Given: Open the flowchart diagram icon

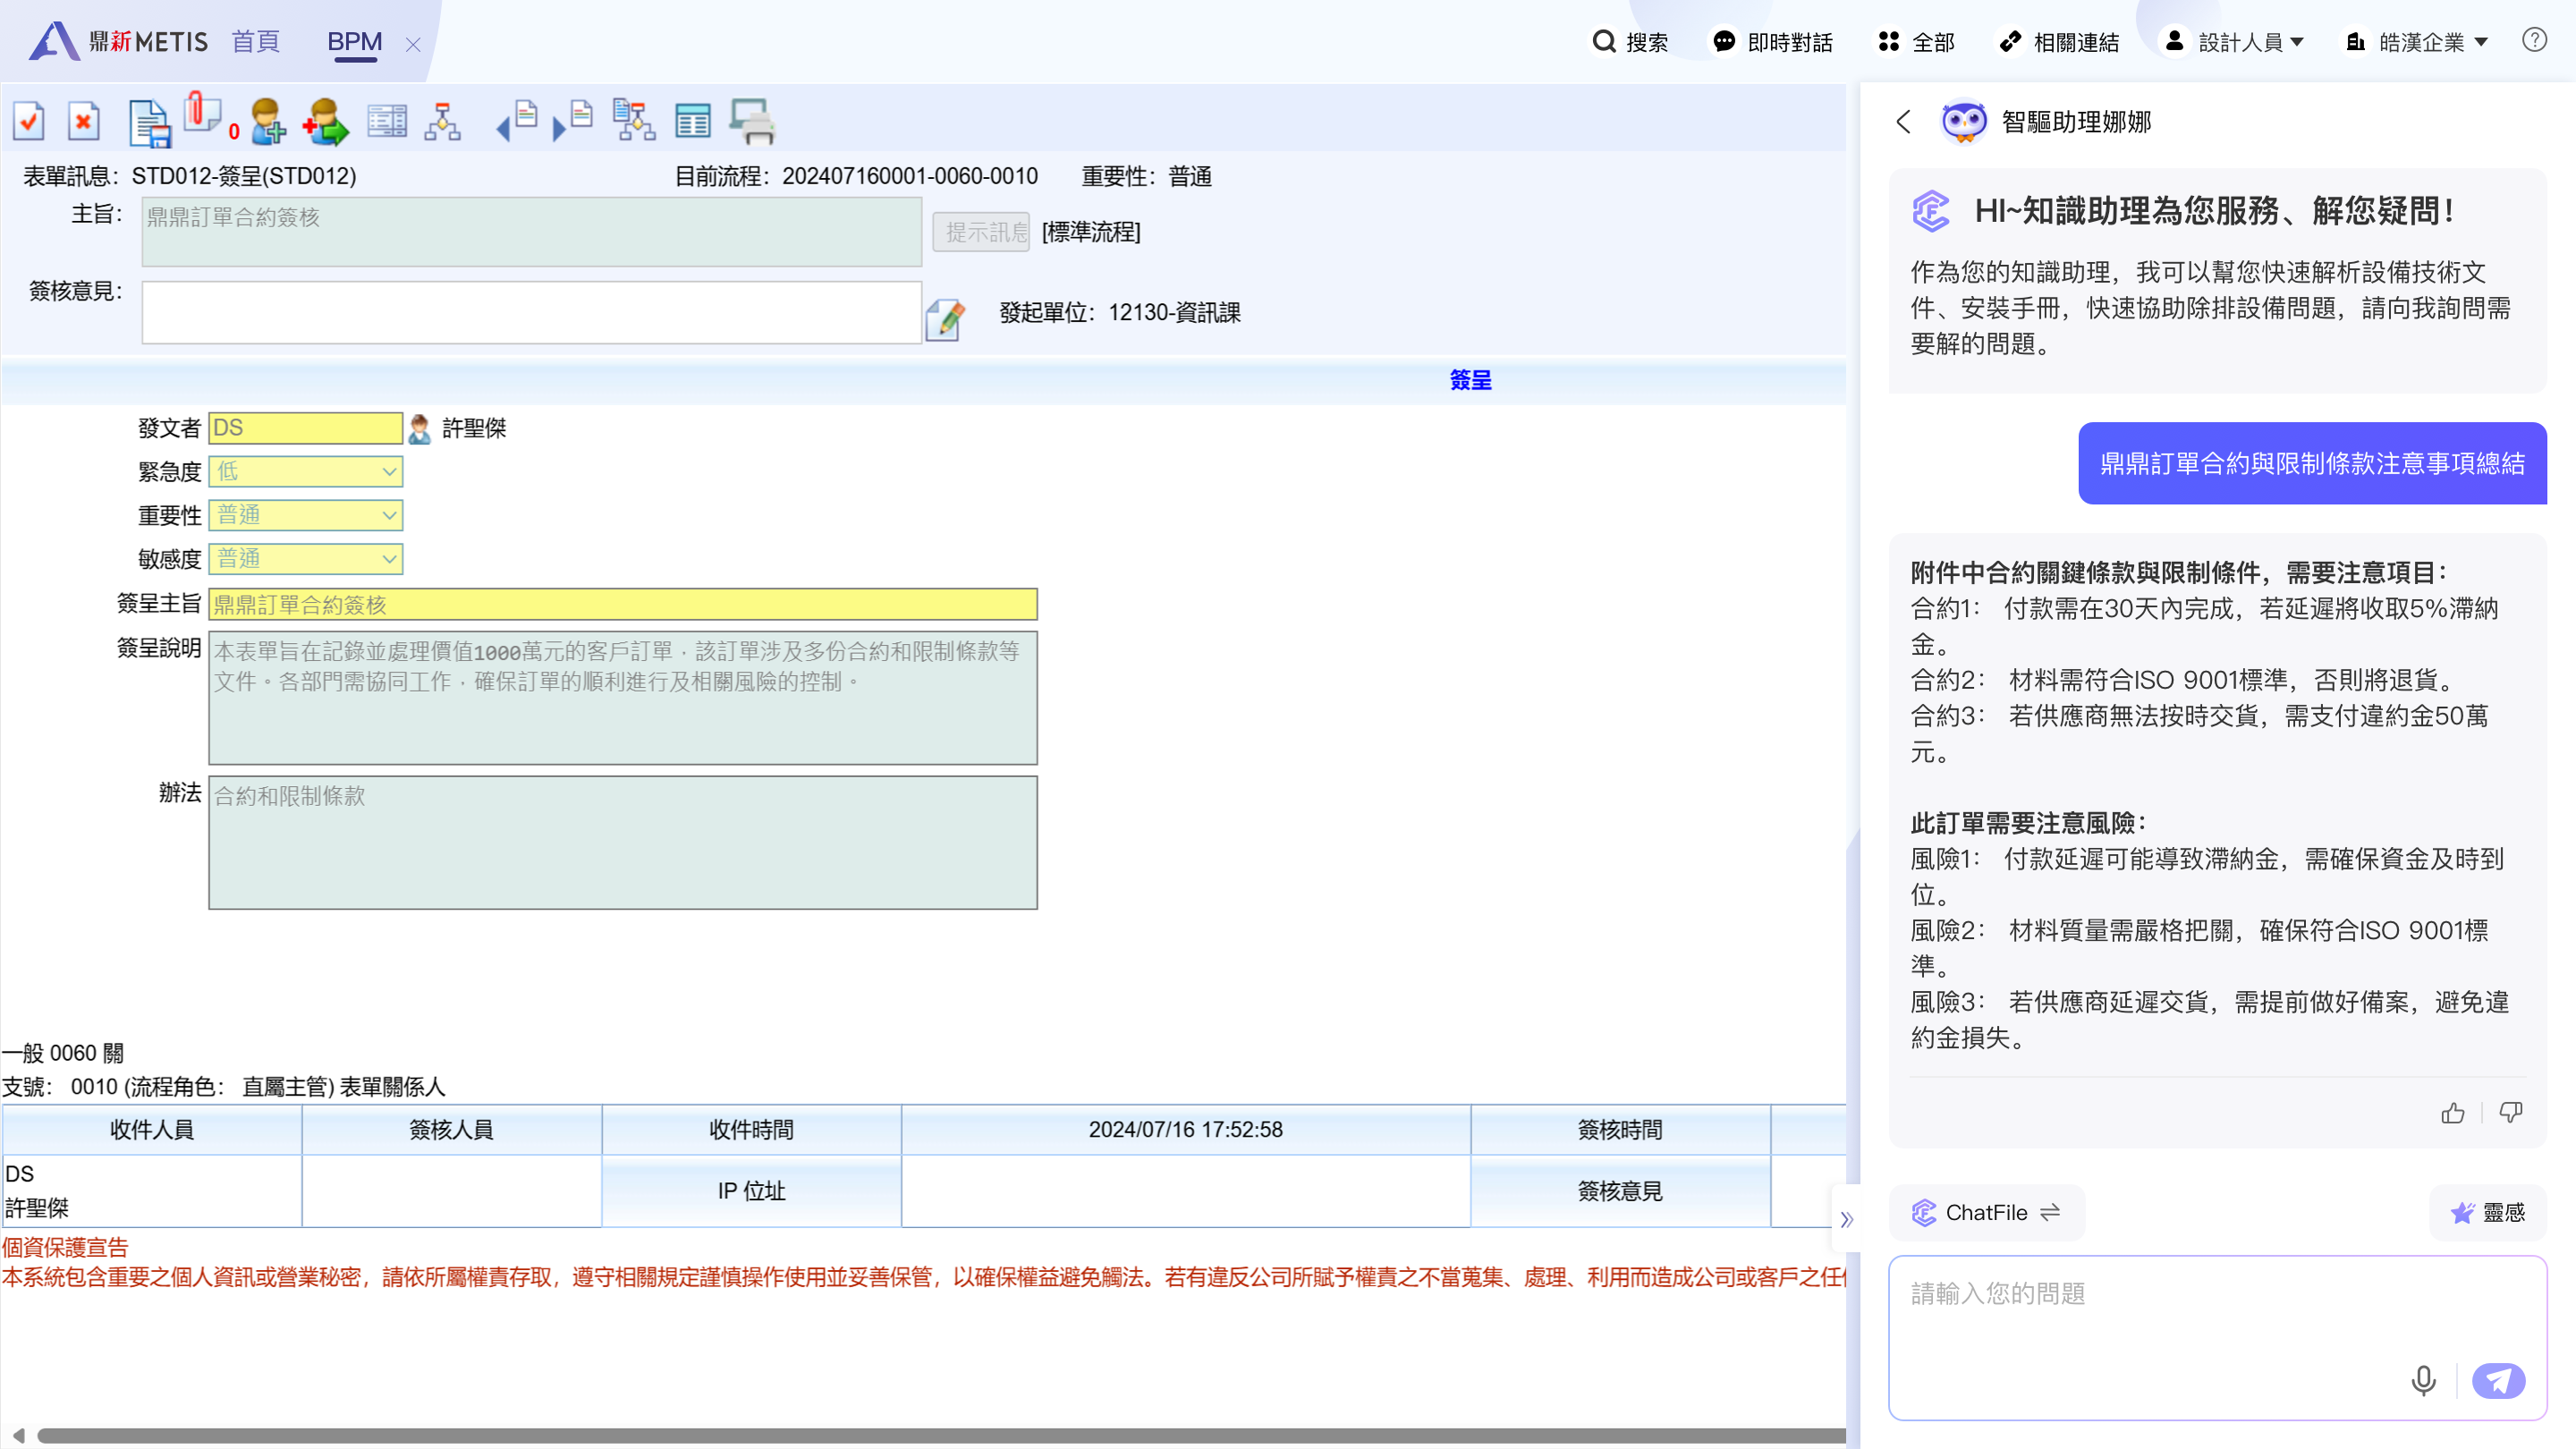Looking at the screenshot, I should click(442, 121).
